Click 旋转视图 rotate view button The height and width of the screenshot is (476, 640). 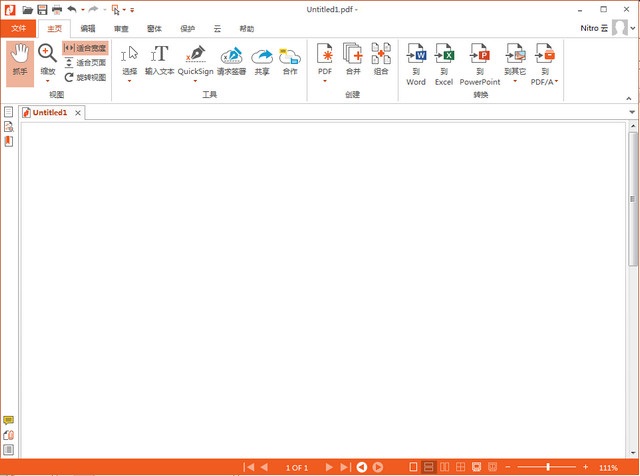[85, 77]
